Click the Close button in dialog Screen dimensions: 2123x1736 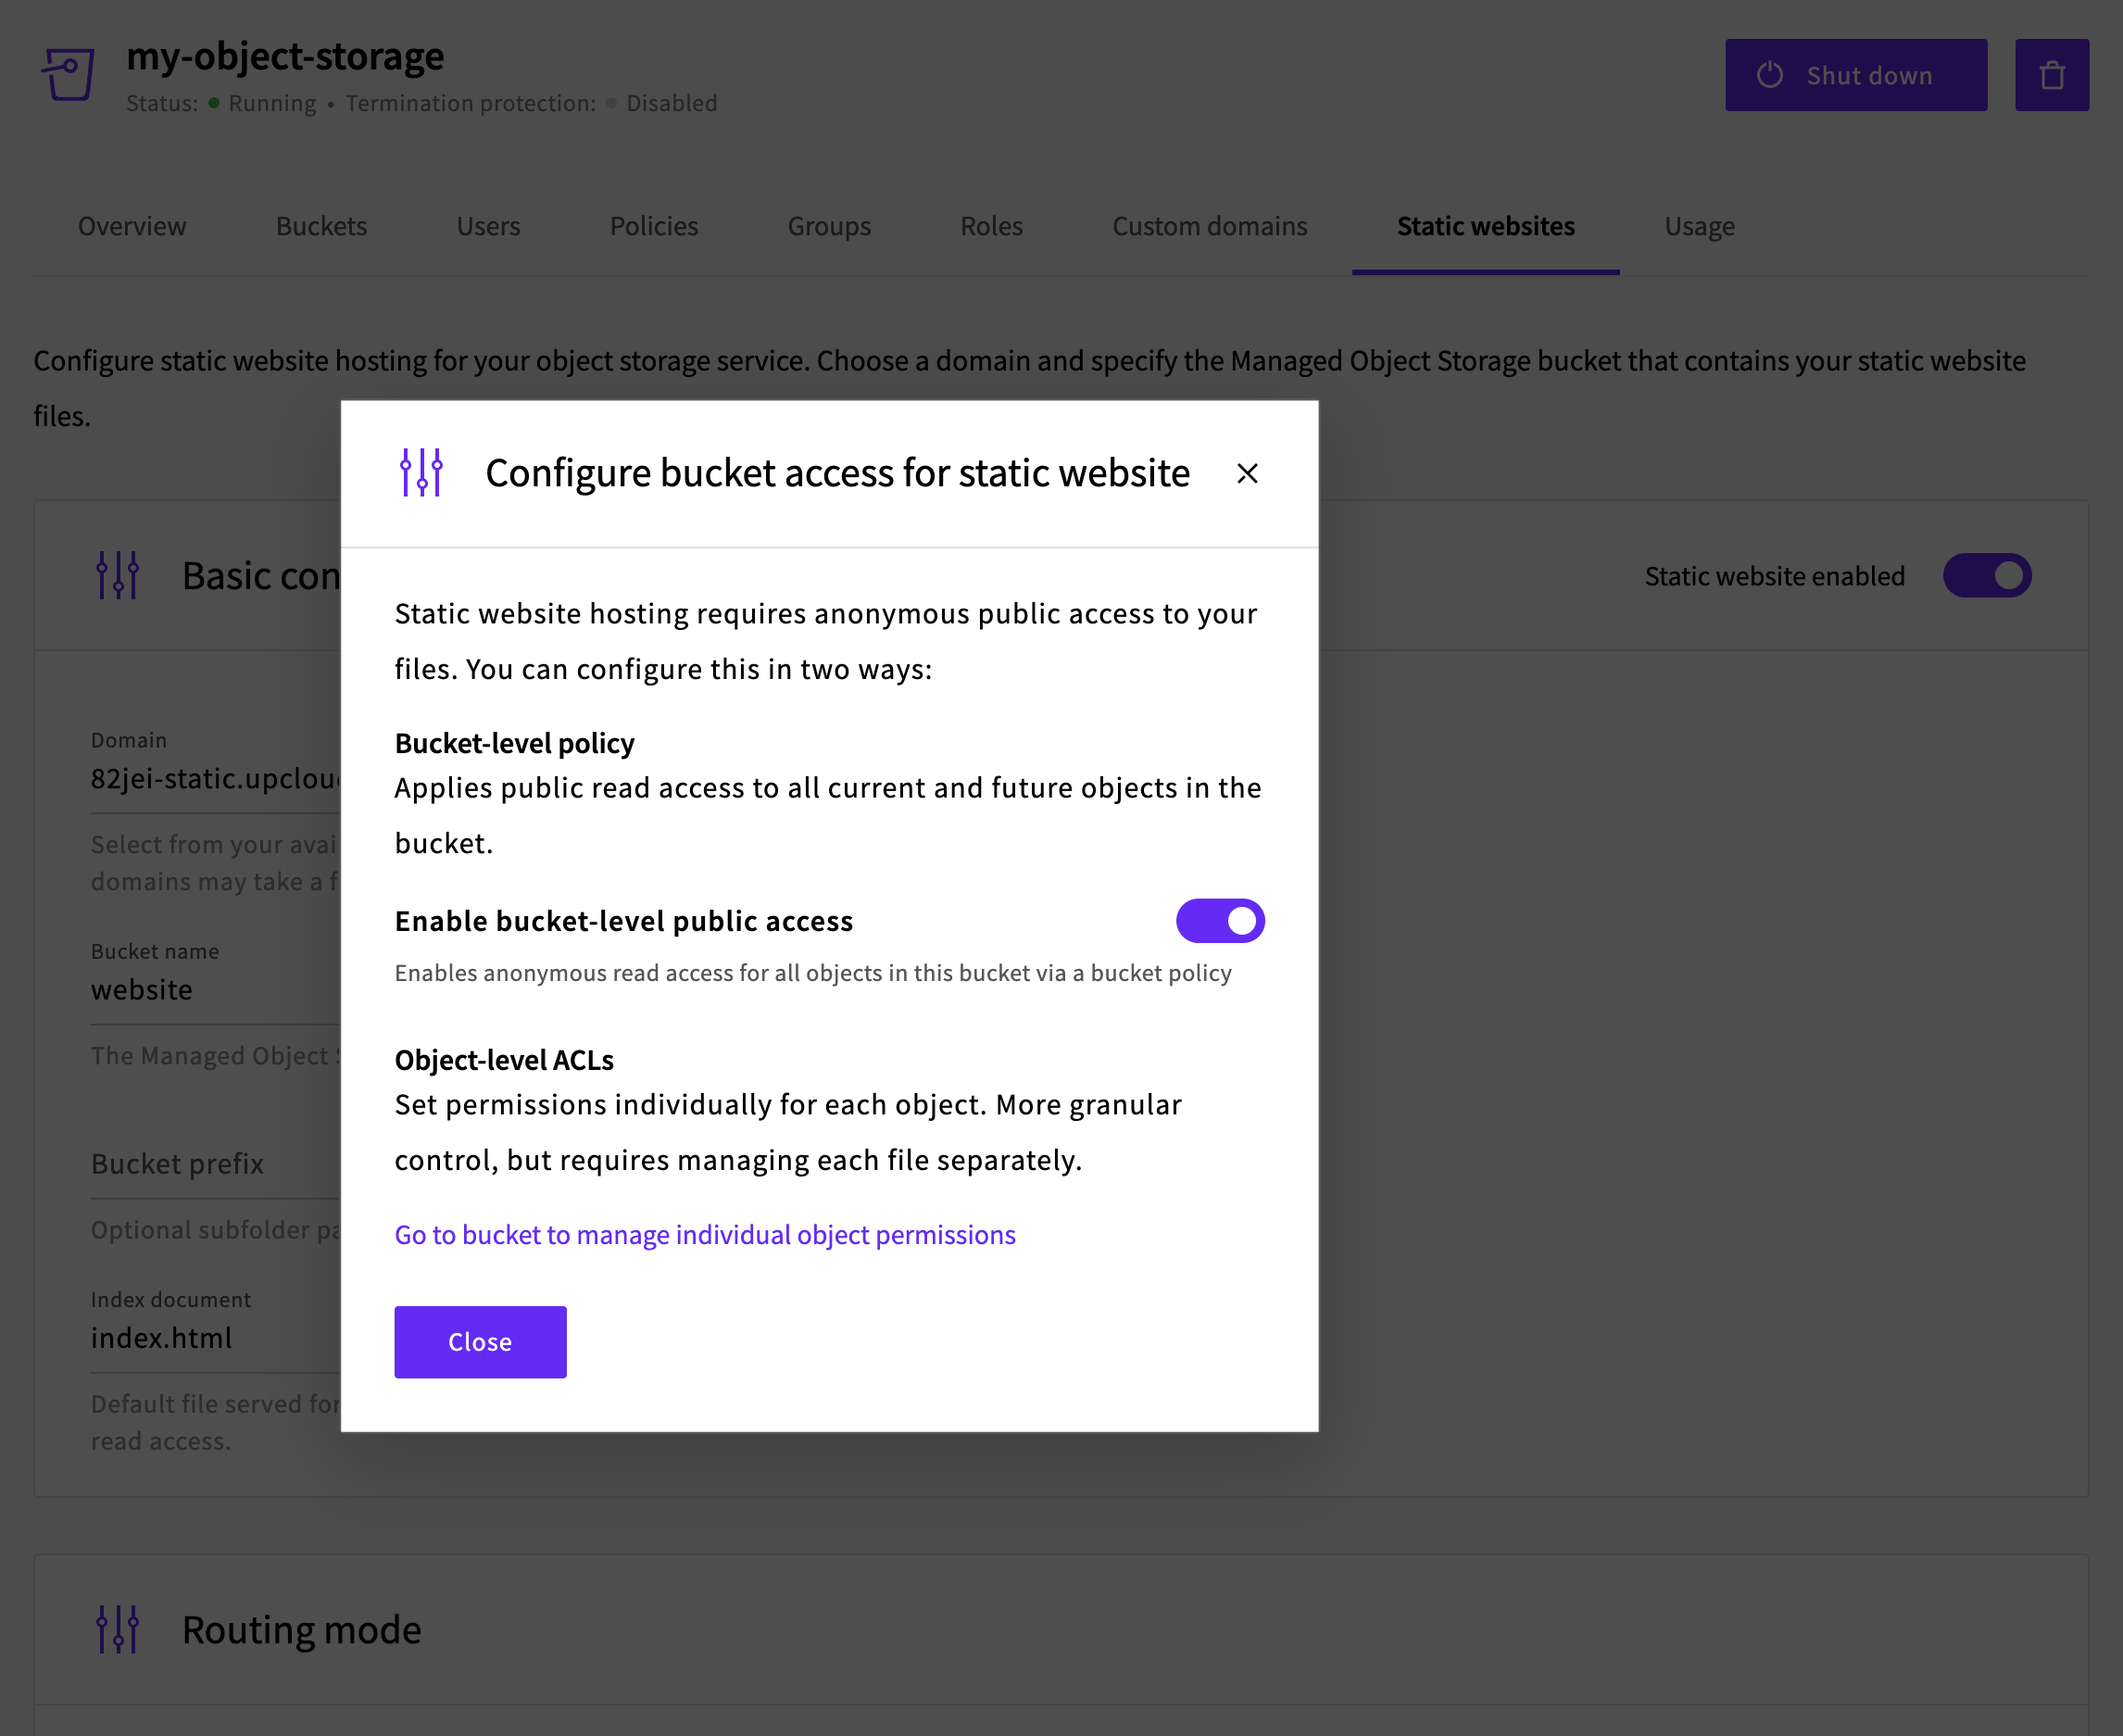point(480,1341)
